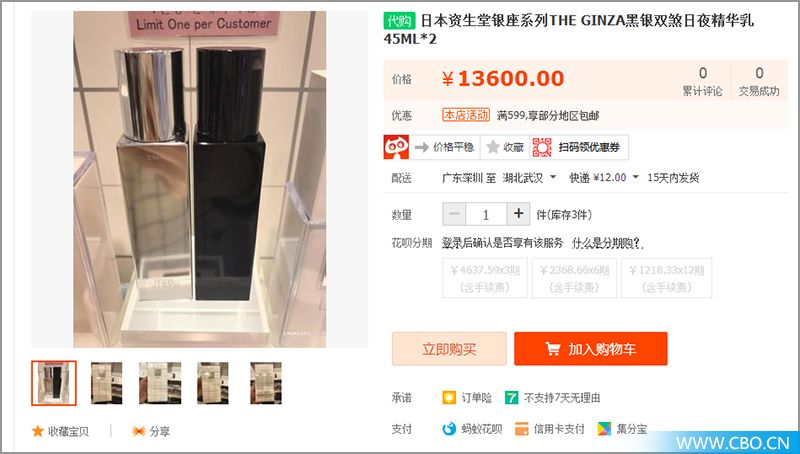
Task: Click the QR code coupon icon
Action: point(542,147)
